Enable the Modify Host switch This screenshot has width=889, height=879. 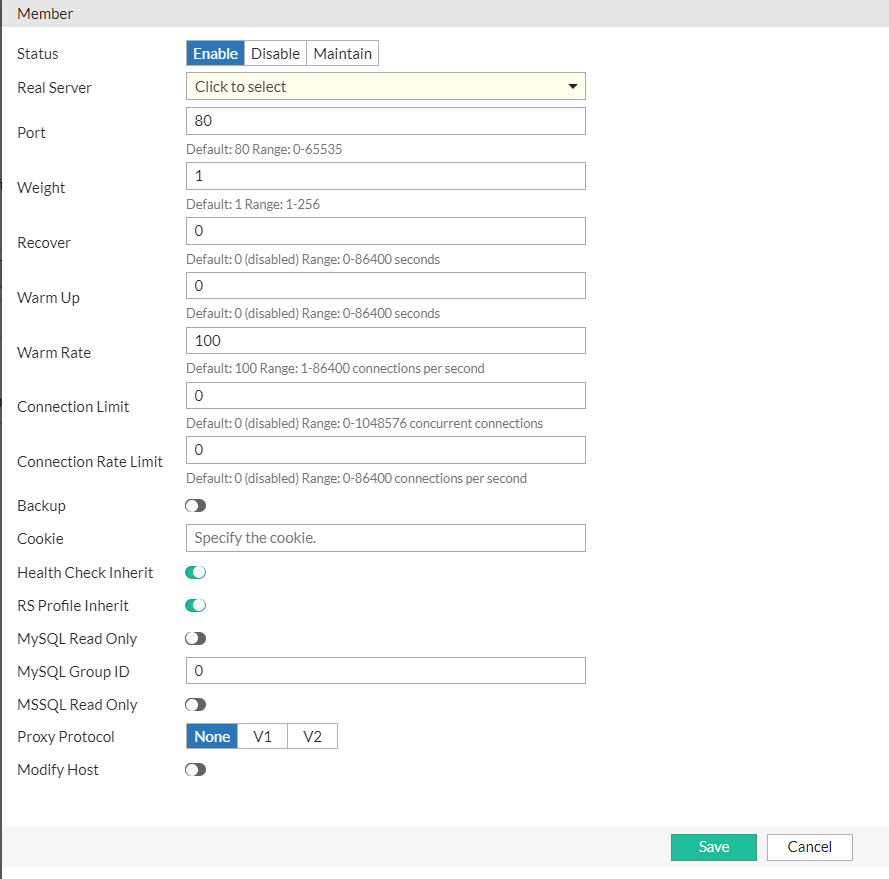[196, 770]
